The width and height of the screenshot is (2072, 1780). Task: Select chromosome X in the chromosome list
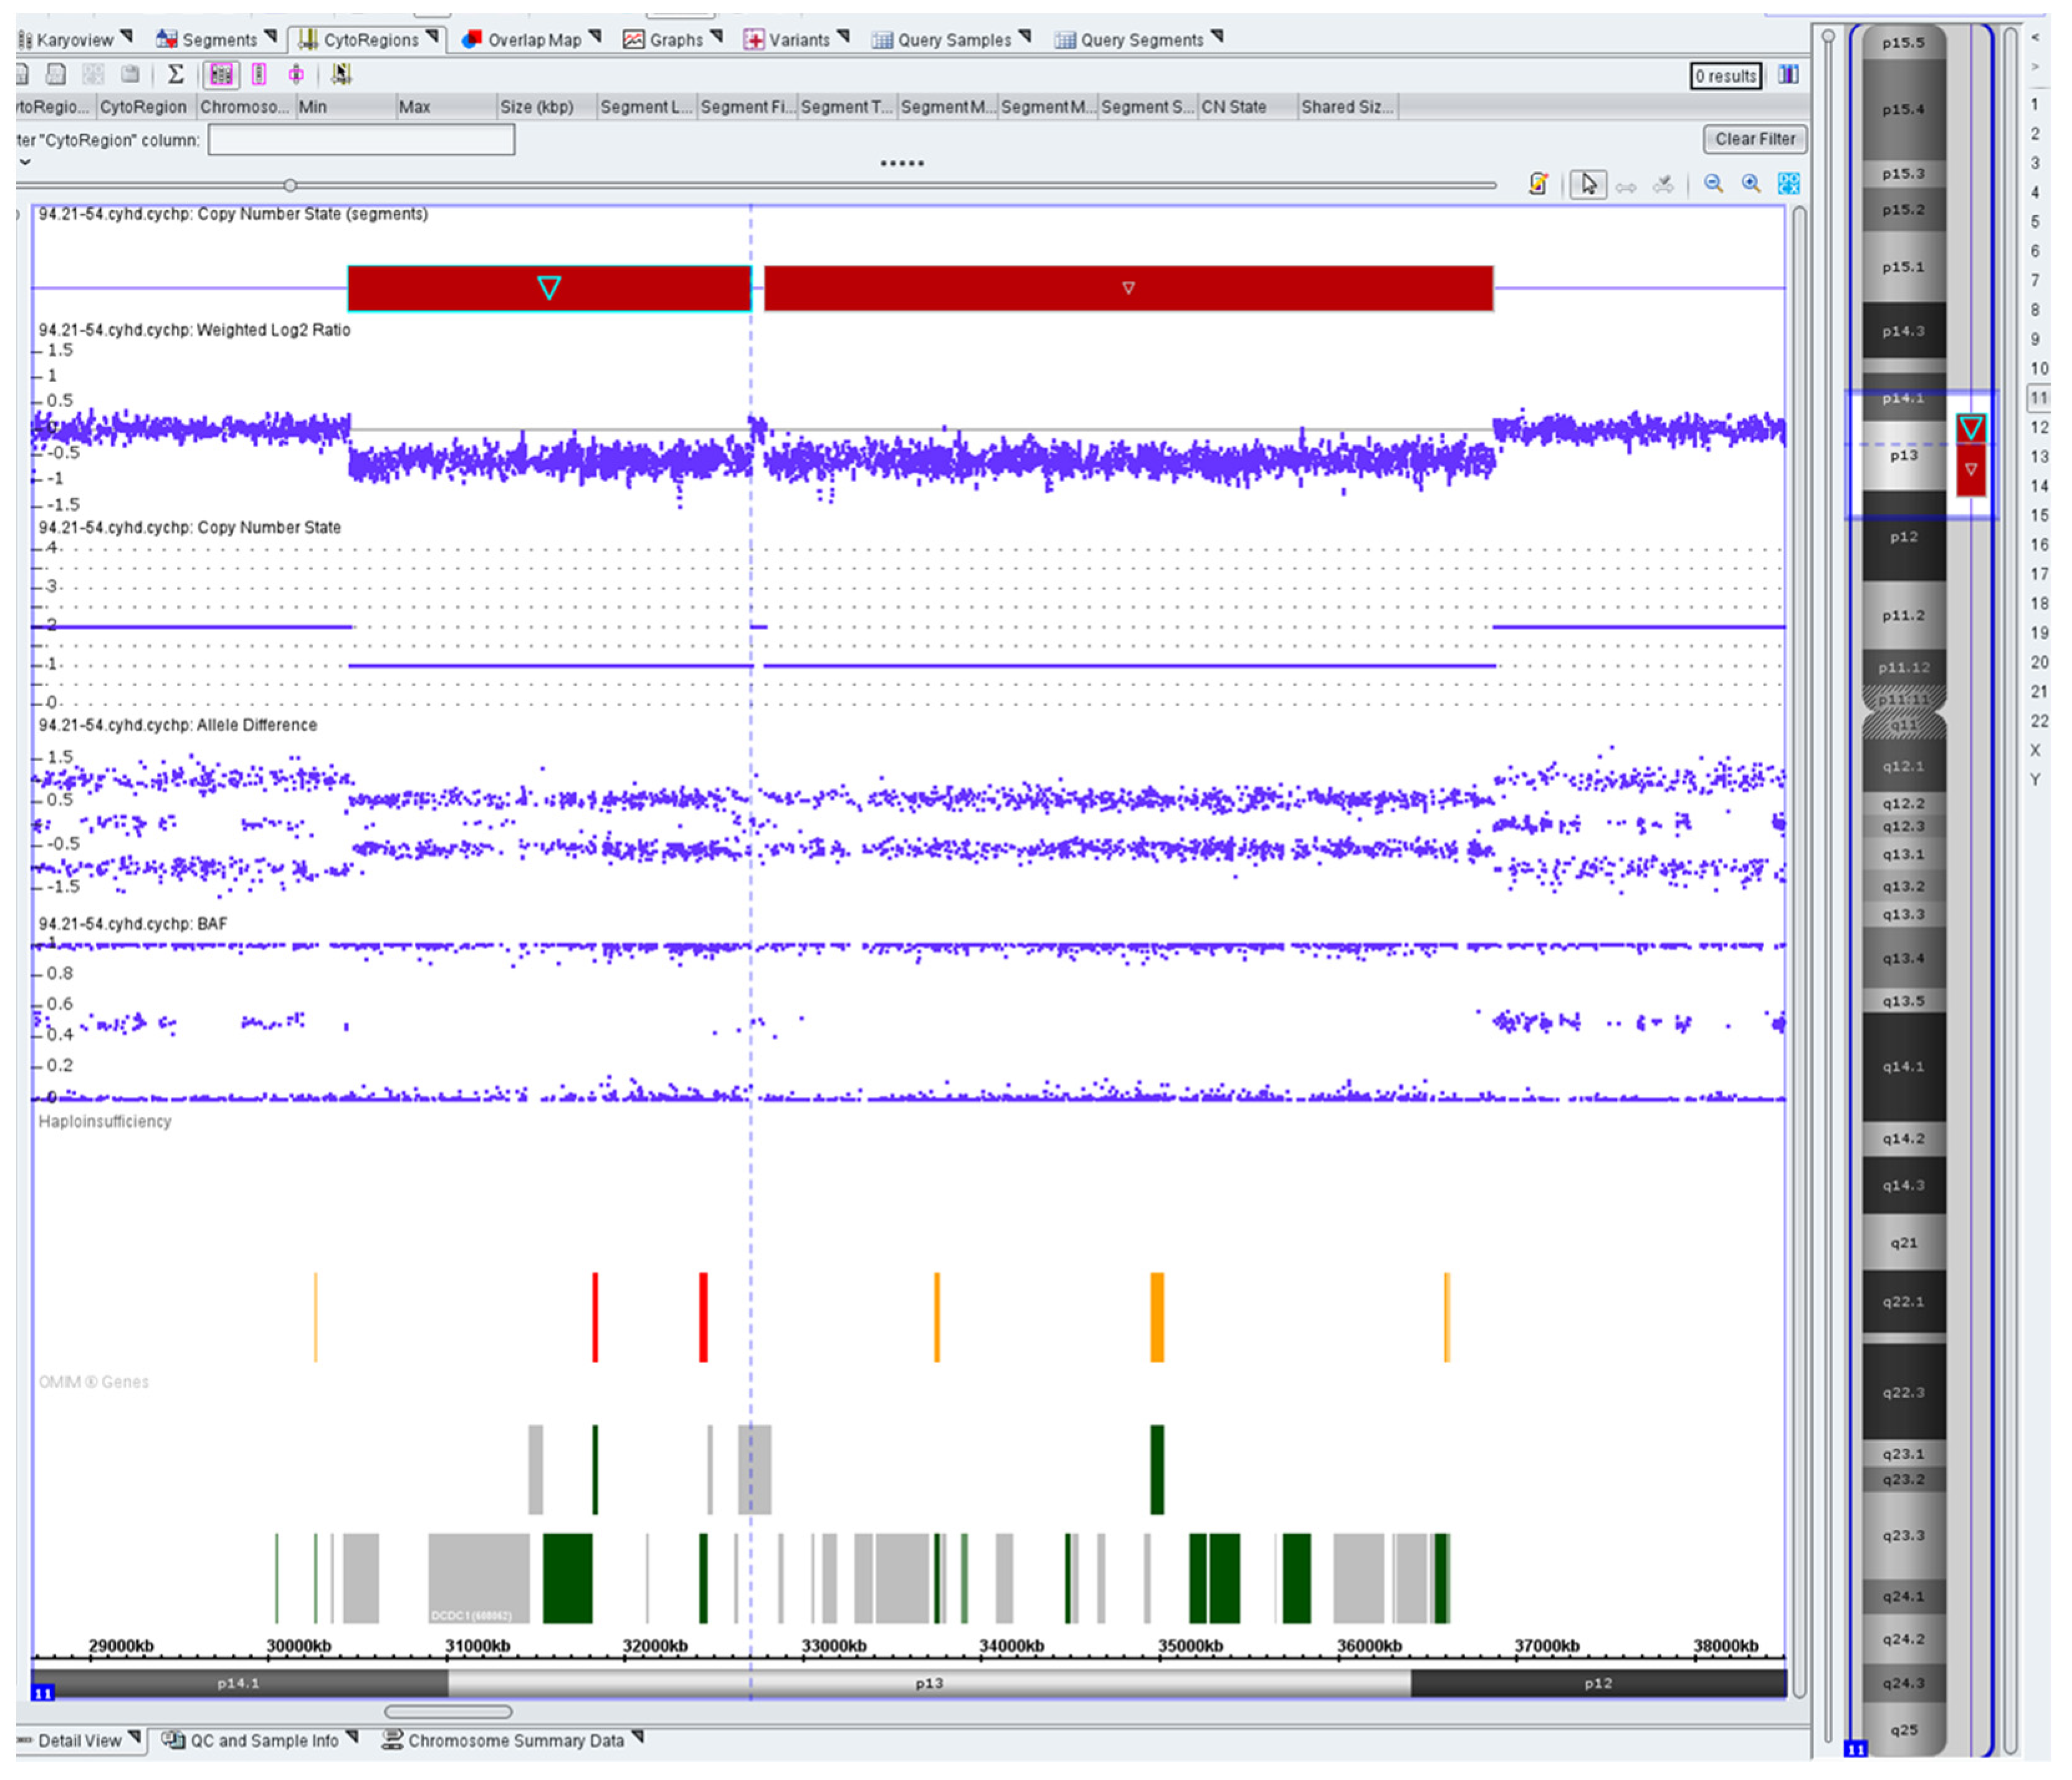click(x=2035, y=750)
